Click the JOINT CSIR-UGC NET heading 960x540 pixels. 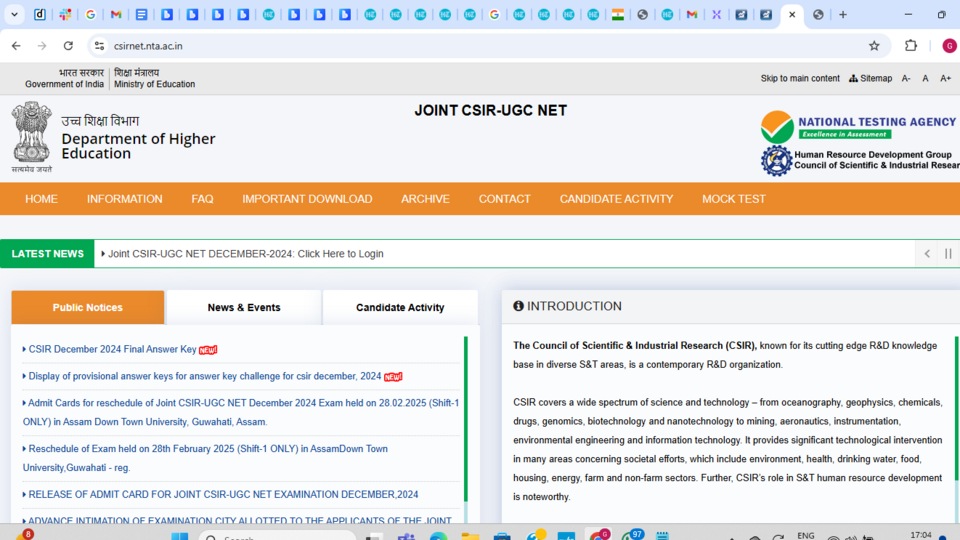(x=490, y=111)
